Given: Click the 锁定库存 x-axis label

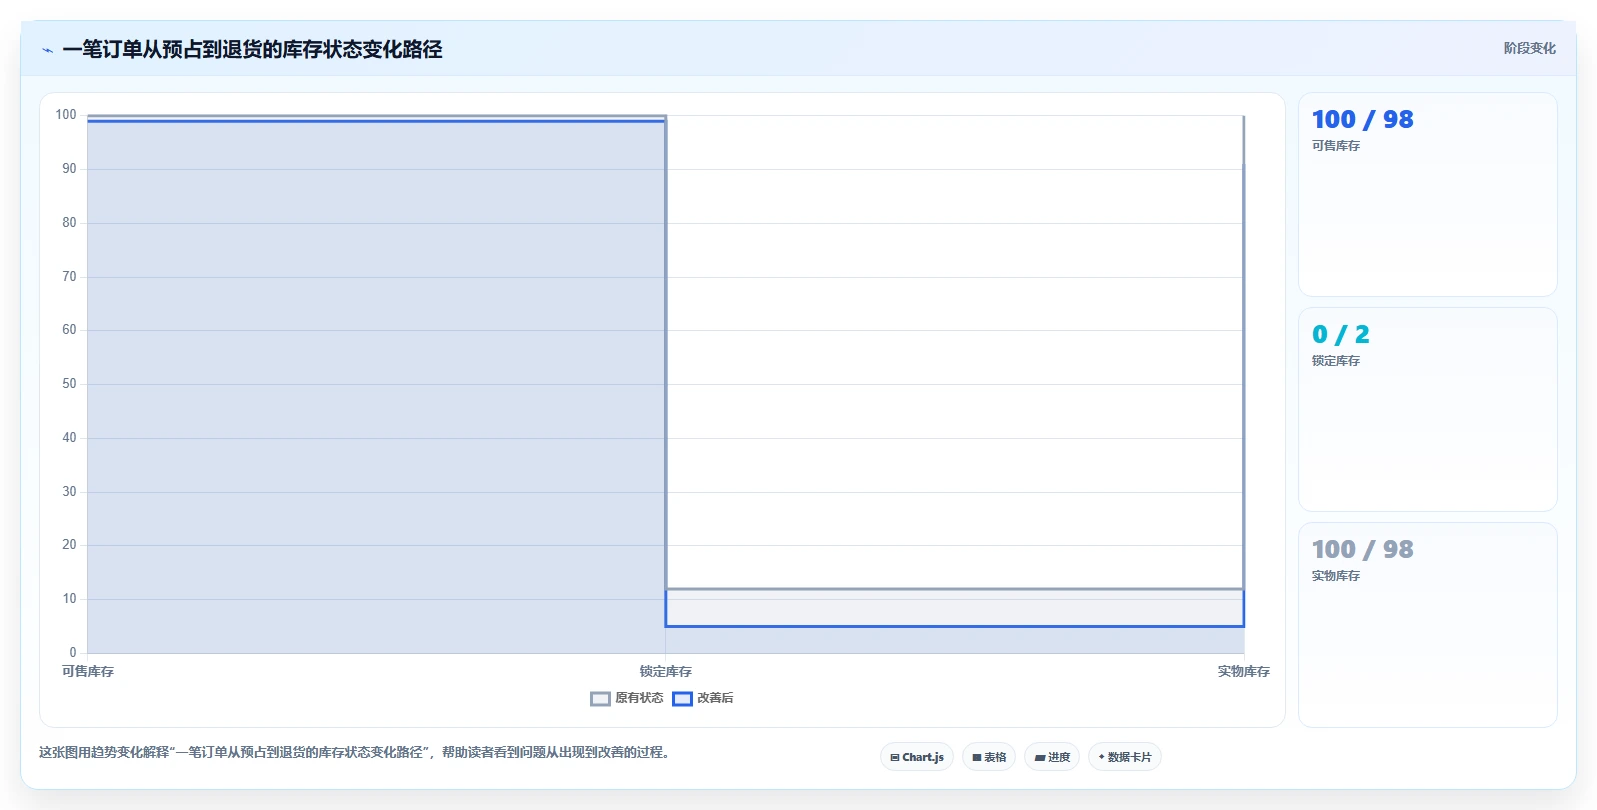Looking at the screenshot, I should coord(666,671).
